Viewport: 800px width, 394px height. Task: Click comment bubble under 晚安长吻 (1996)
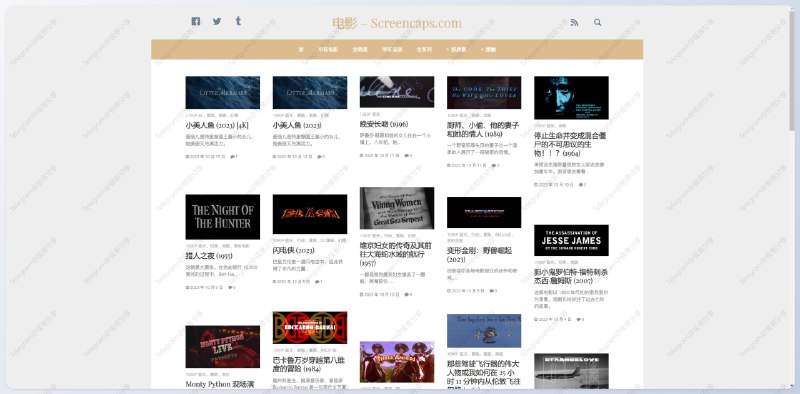click(x=408, y=156)
